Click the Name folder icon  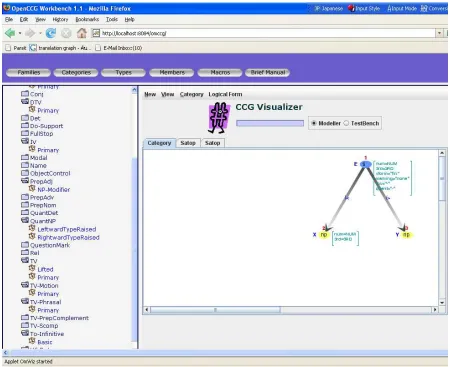pyautogui.click(x=25, y=165)
